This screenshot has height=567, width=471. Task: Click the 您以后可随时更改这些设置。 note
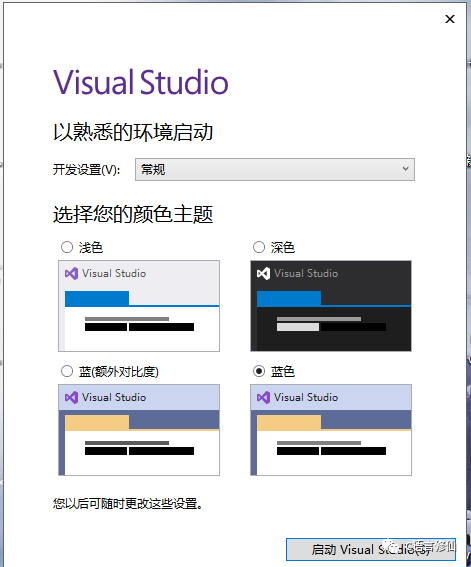click(128, 503)
